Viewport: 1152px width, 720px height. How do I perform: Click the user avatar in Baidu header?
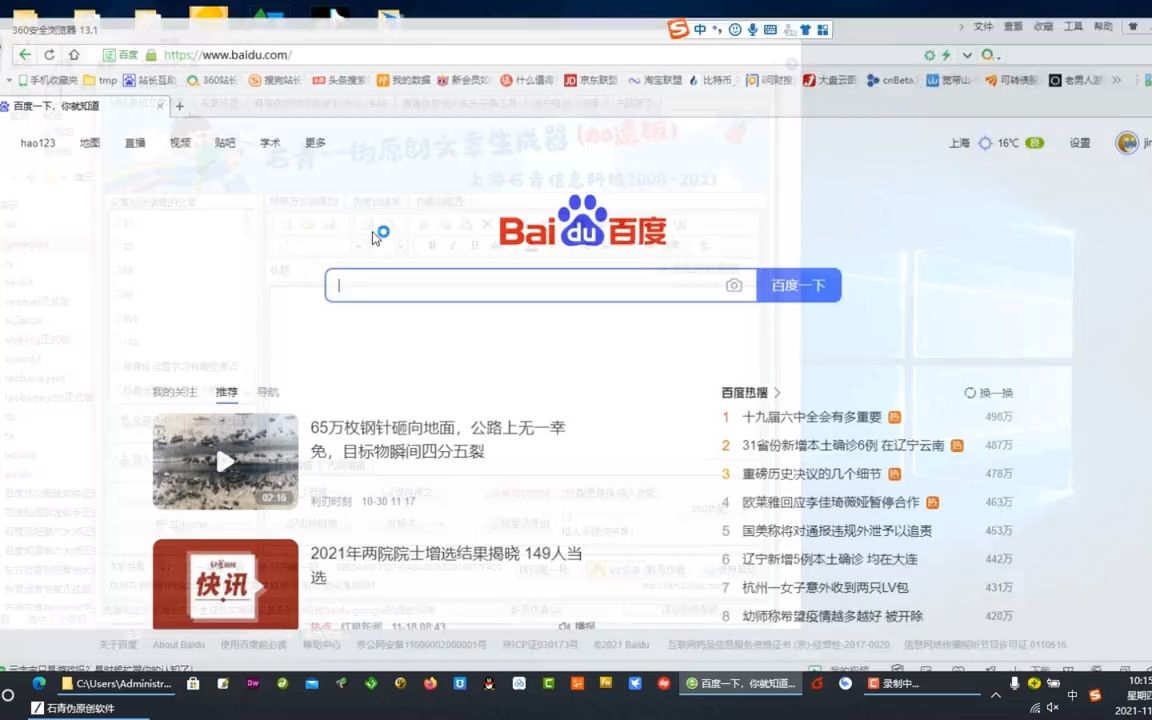[1126, 143]
